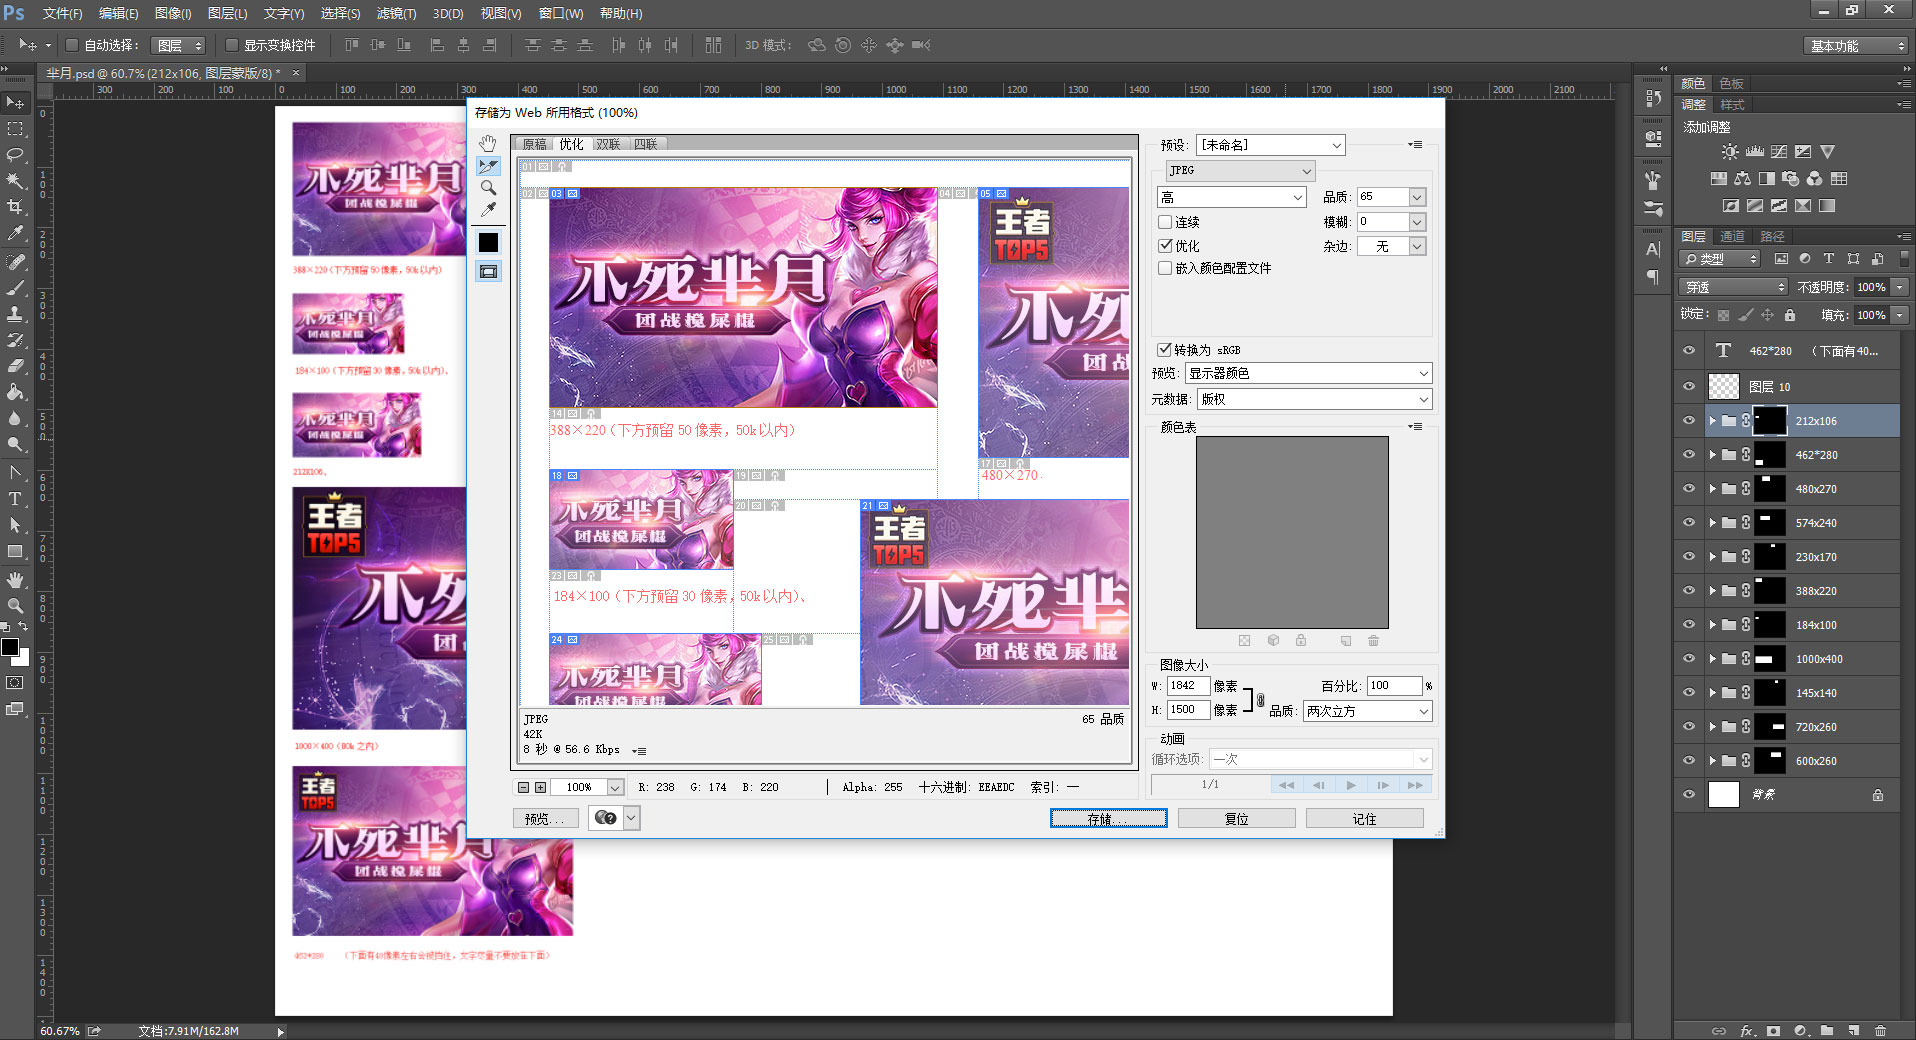This screenshot has width=1916, height=1040.
Task: Click the eyedropper color black swatch
Action: pyautogui.click(x=488, y=242)
